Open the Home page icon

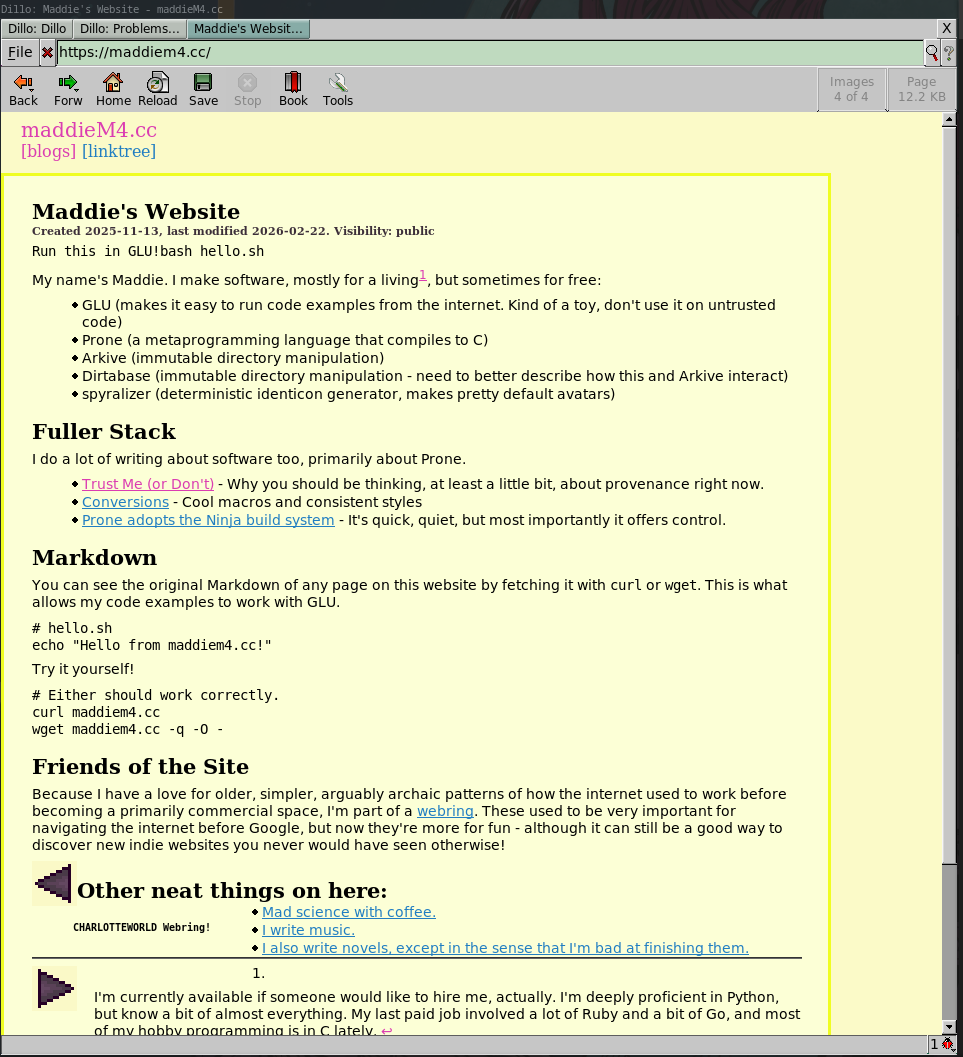pyautogui.click(x=113, y=82)
